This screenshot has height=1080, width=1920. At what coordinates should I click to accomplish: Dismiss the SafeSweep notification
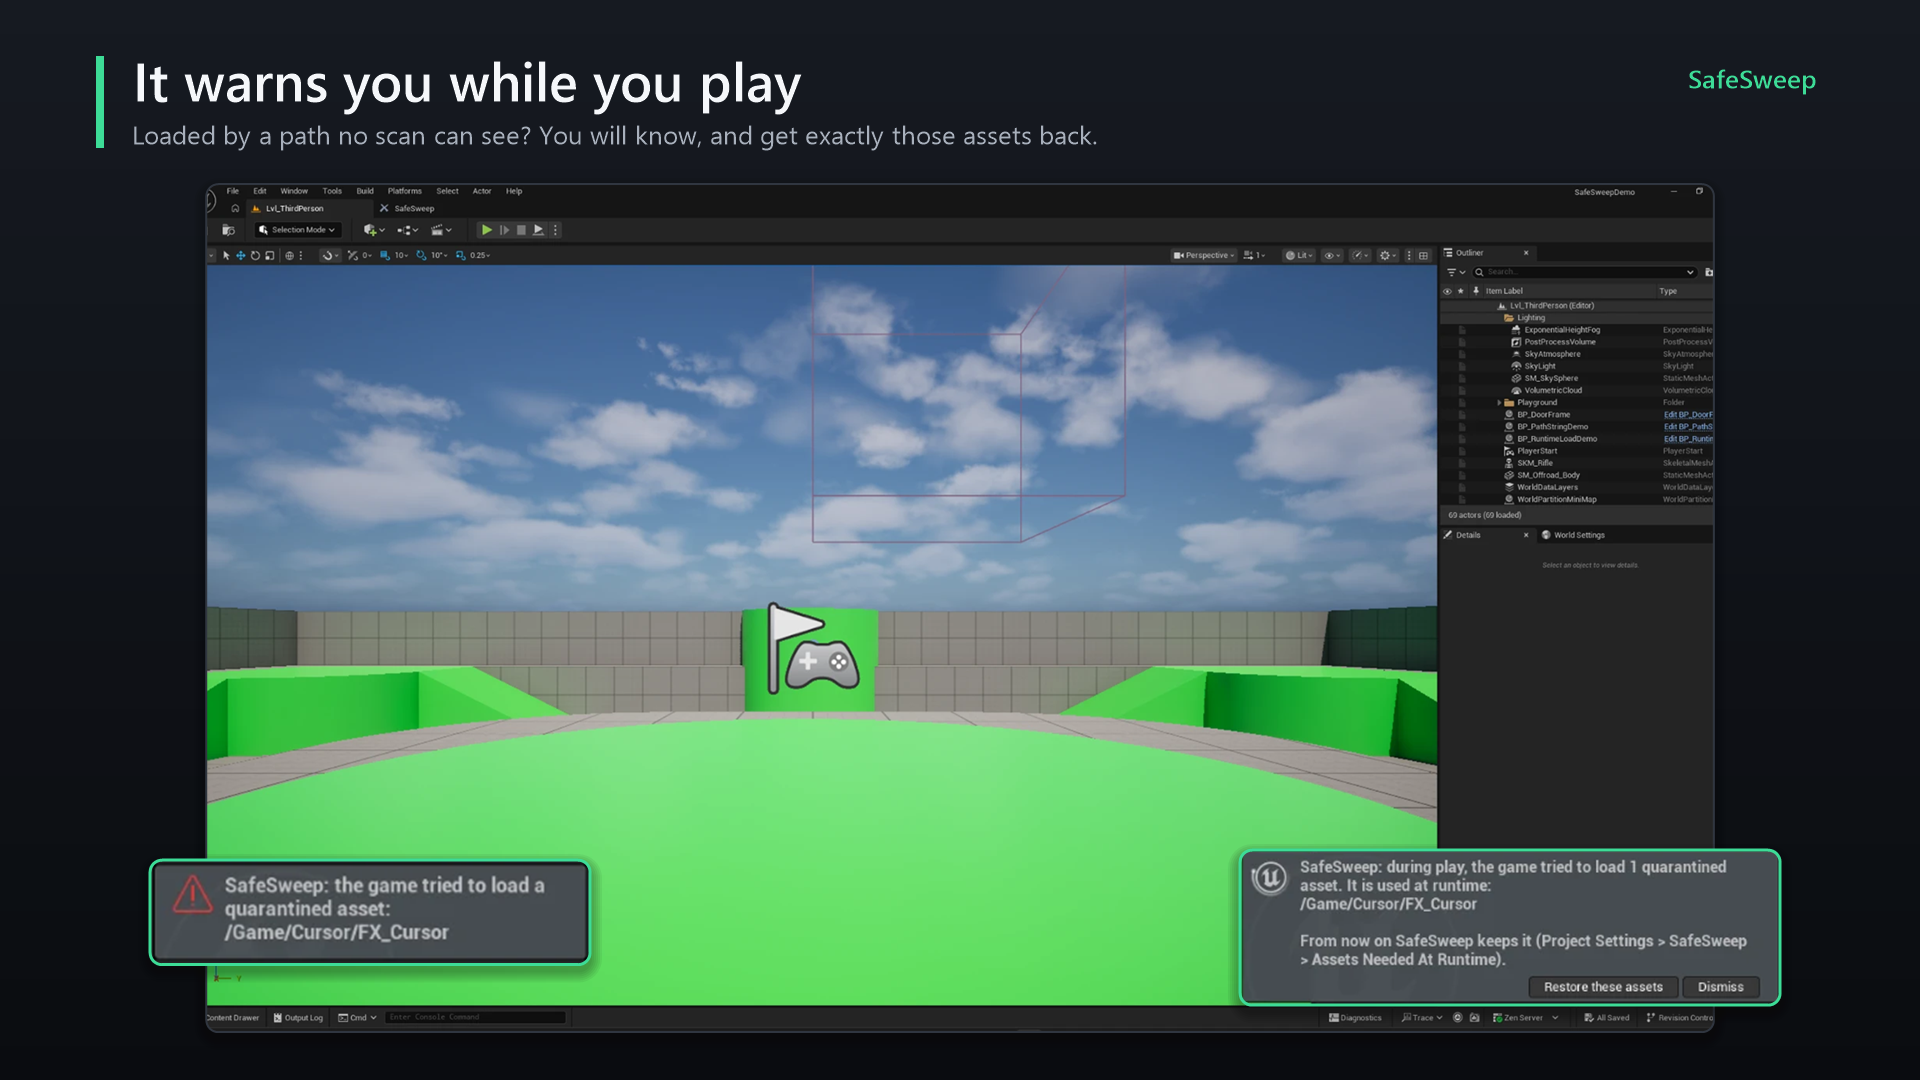coord(1720,987)
